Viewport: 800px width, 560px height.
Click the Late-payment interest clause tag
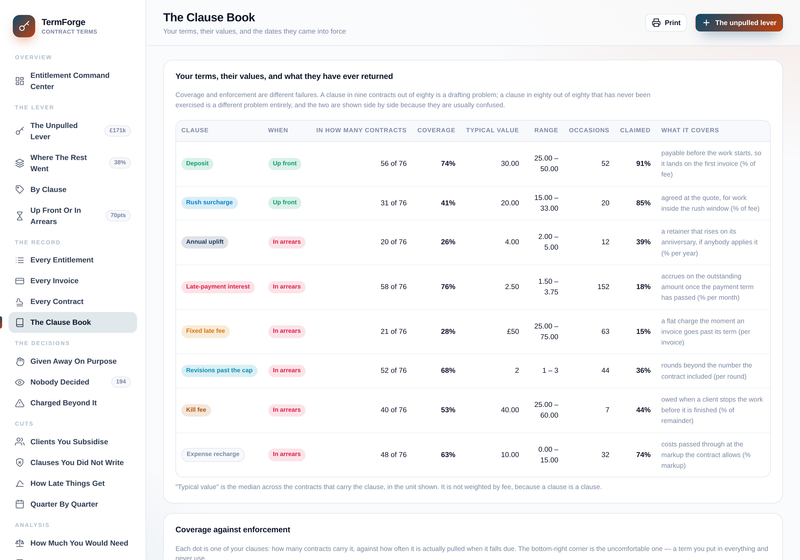click(218, 287)
